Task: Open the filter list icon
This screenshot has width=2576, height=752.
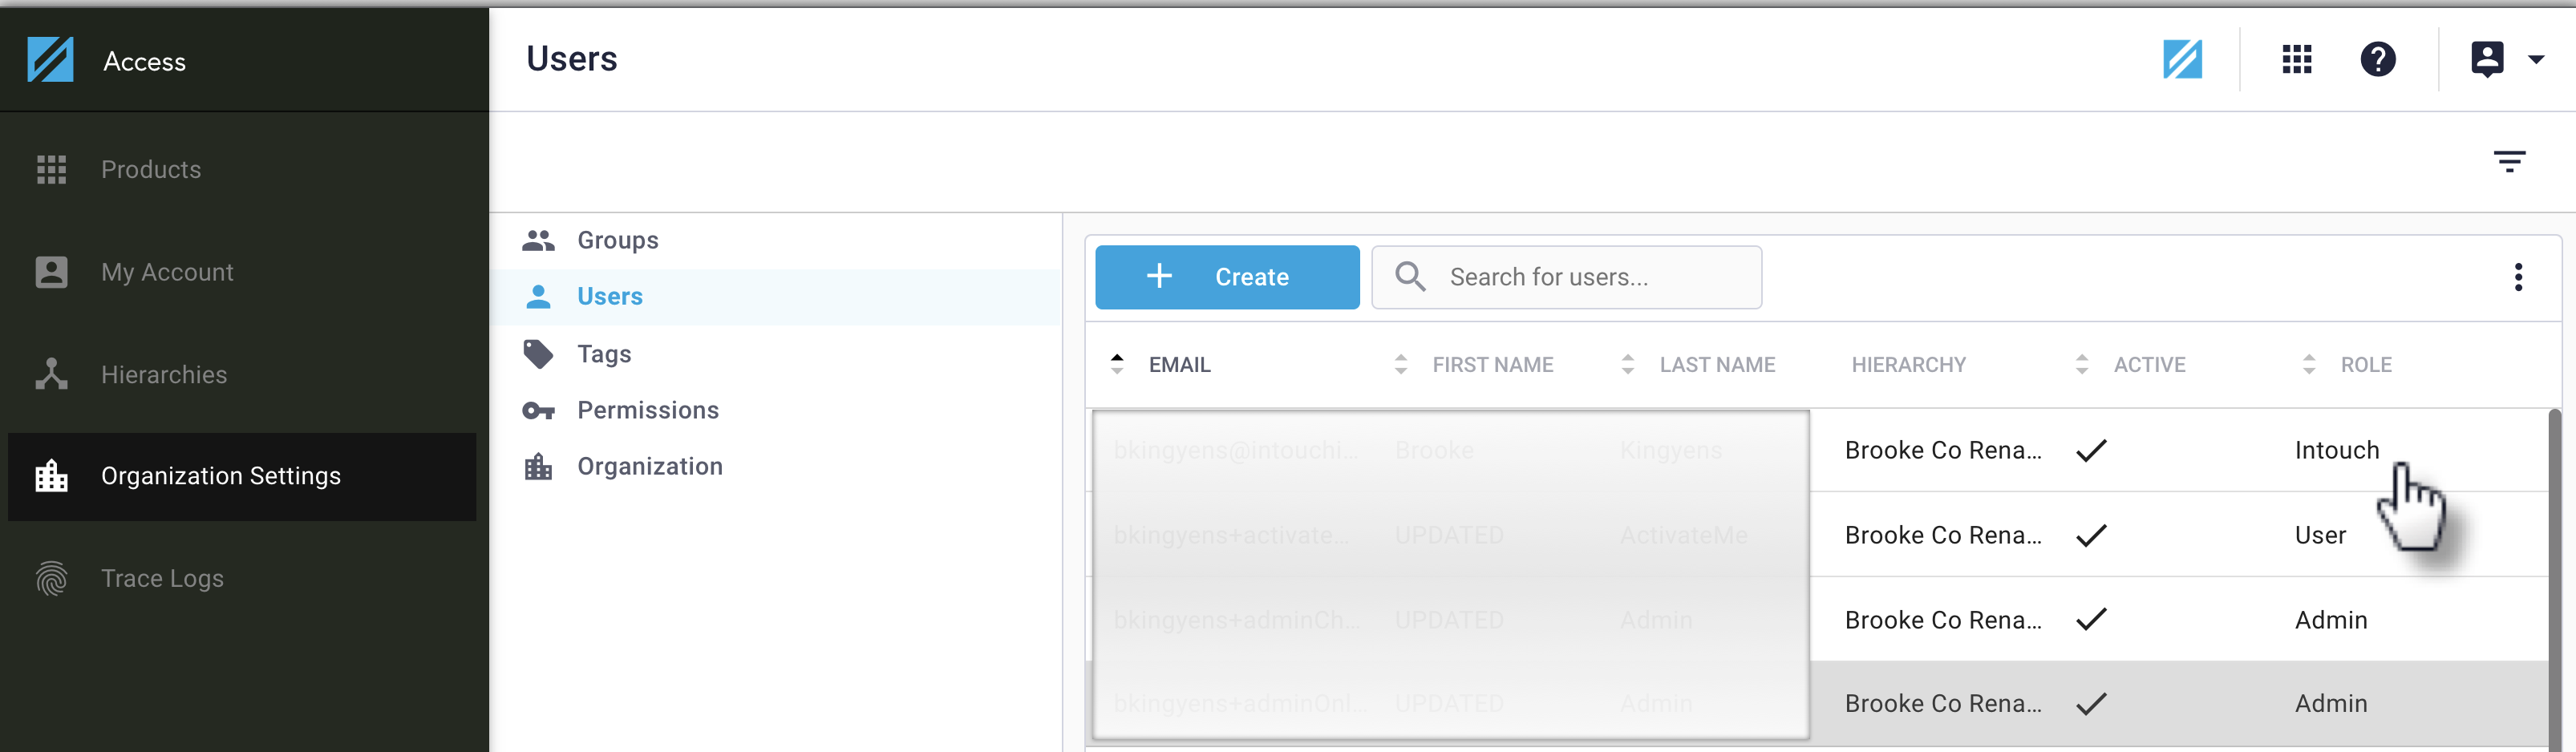Action: (2509, 161)
